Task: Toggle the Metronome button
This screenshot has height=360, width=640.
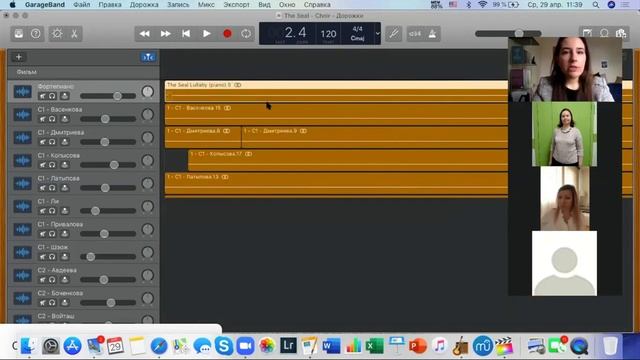Action: coord(432,33)
